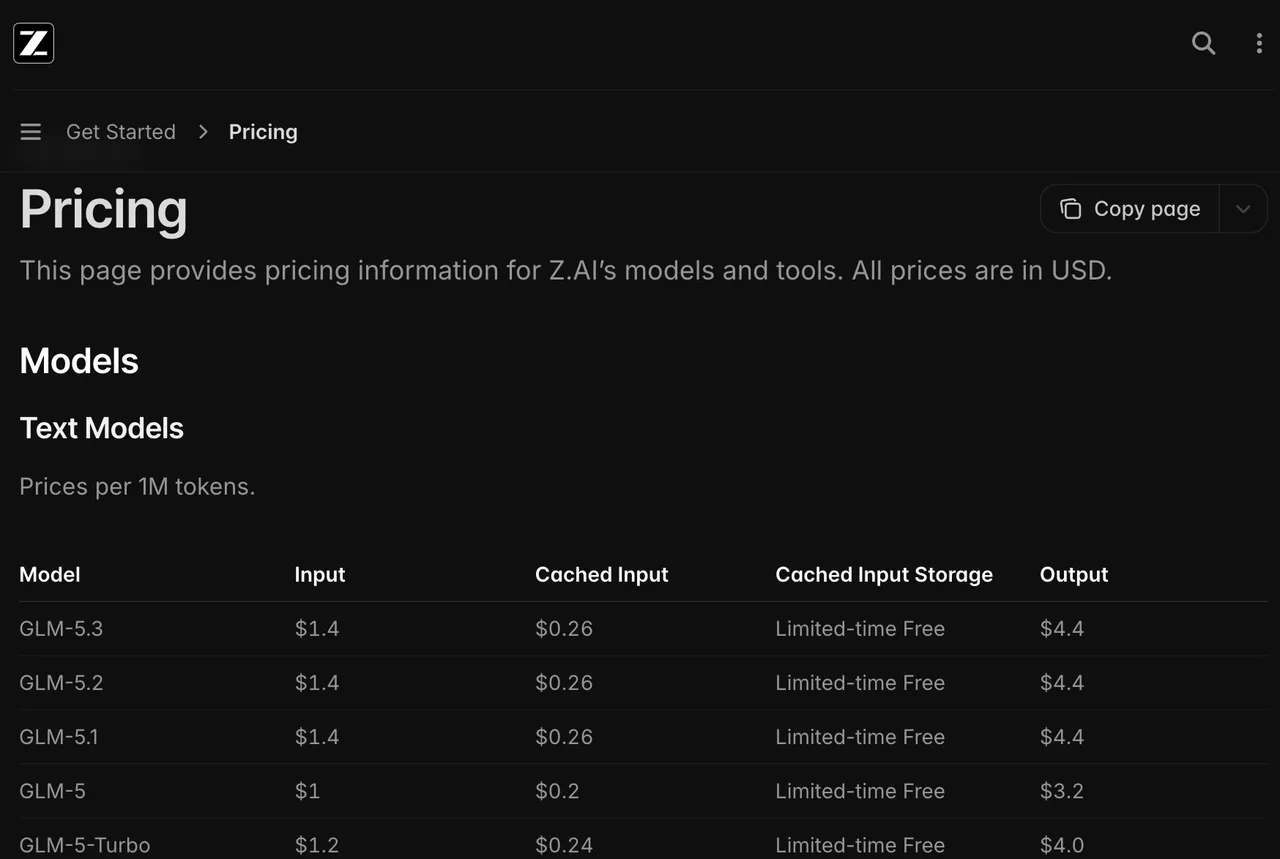Screen dimensions: 1280x859
Task: Click the copy icon in Copy page
Action: (x=1070, y=208)
